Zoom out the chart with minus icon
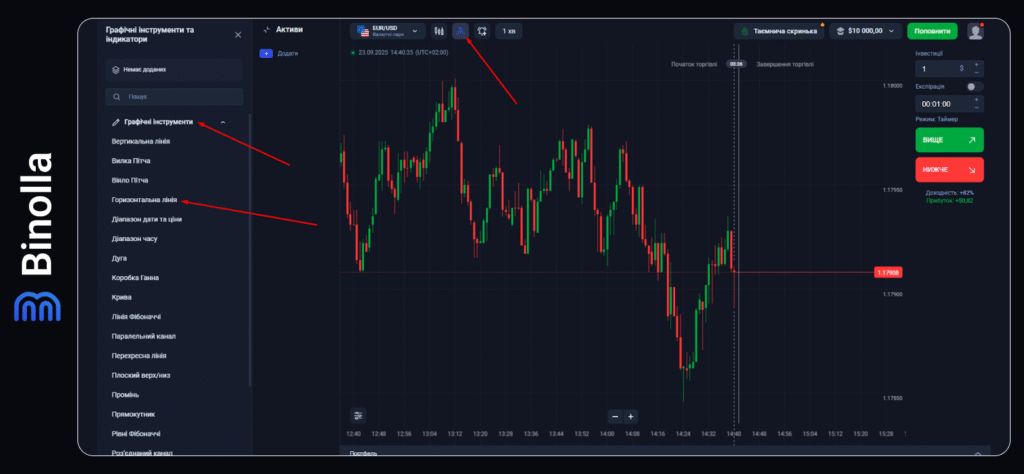Viewport: 1024px width, 474px height. 614,416
